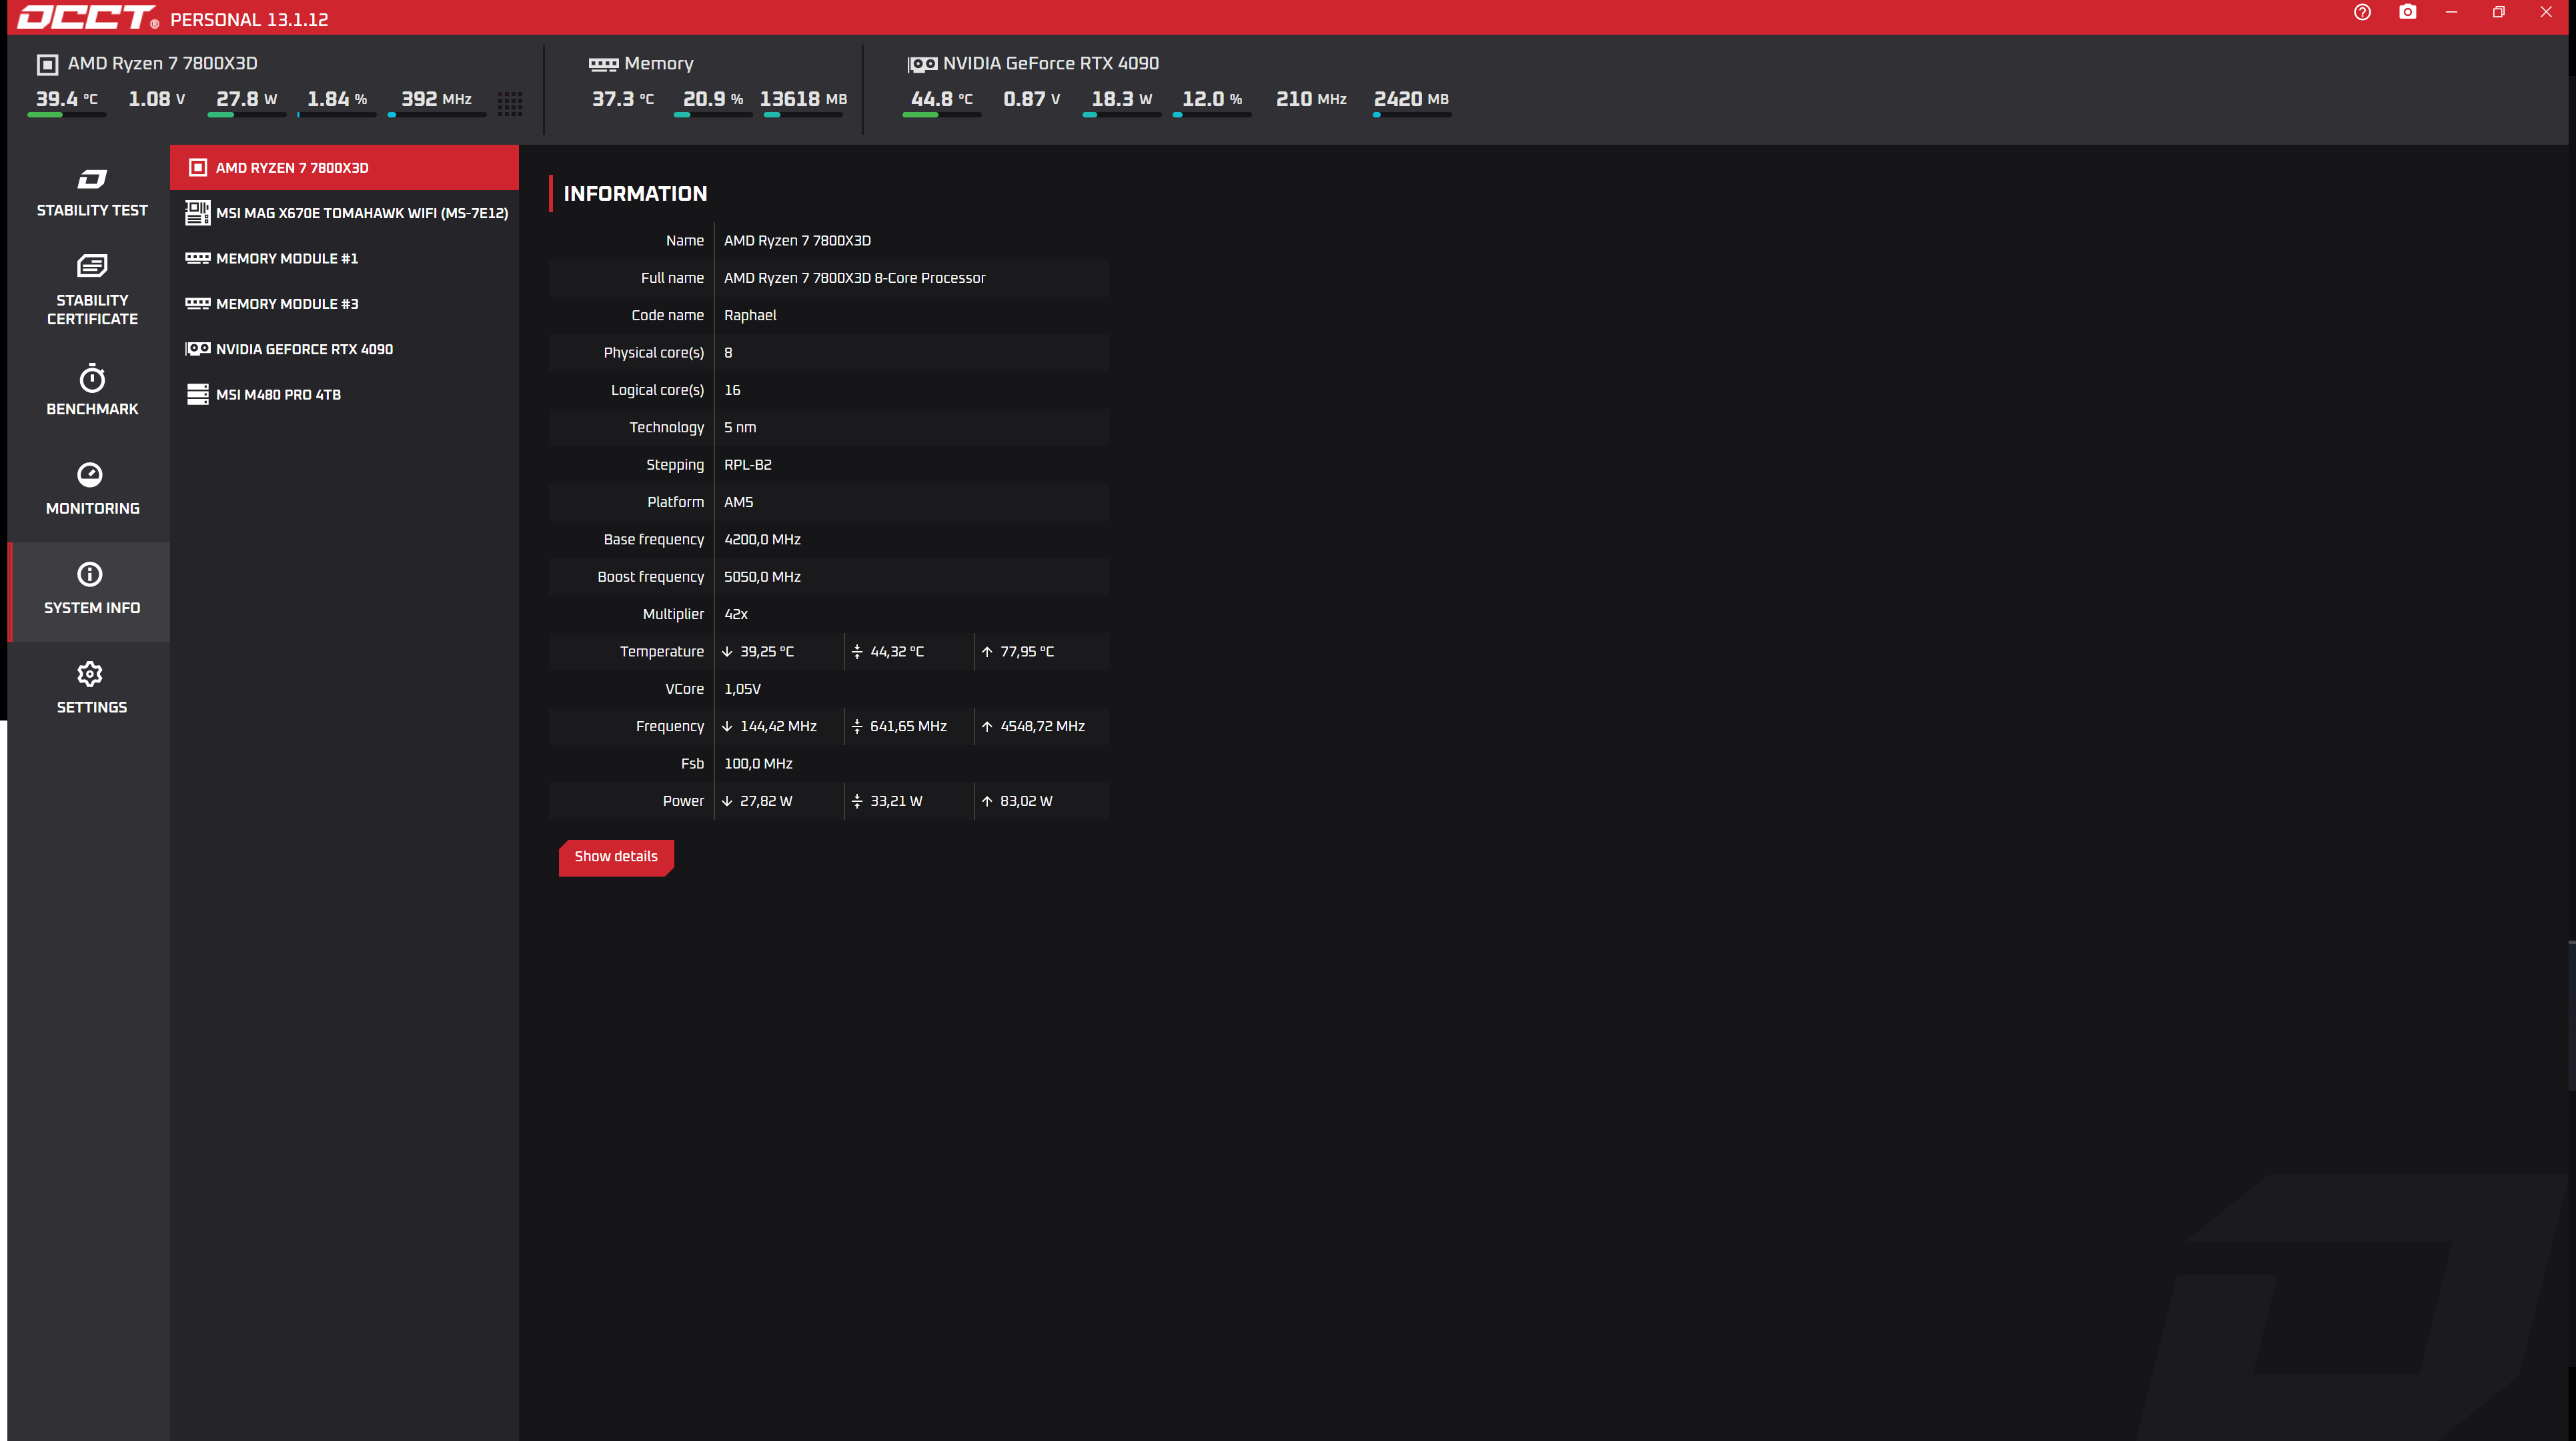Click the Base frequency value 4200,0 MHz

(x=762, y=540)
